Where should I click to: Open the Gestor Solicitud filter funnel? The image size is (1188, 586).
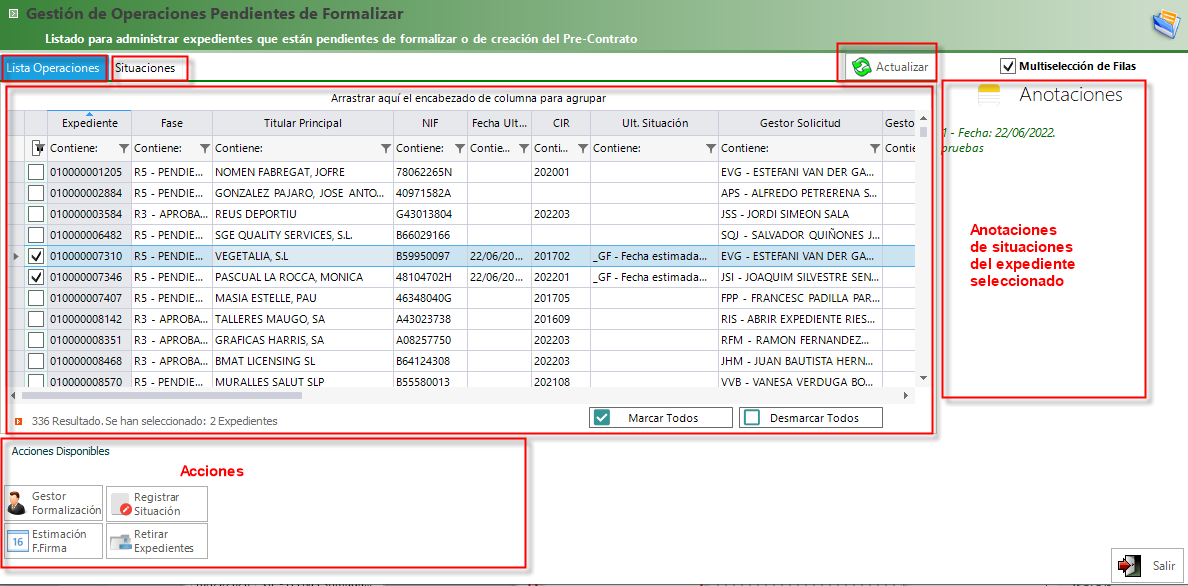click(874, 148)
